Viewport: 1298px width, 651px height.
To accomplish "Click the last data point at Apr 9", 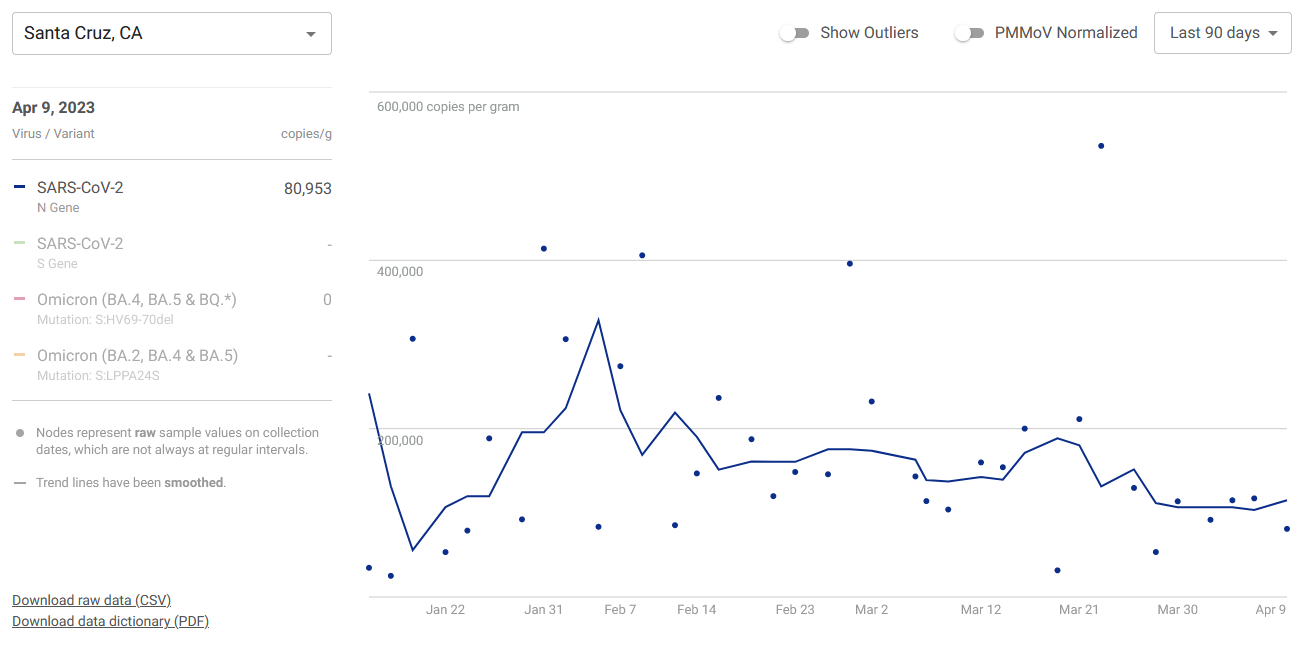I will [1287, 529].
